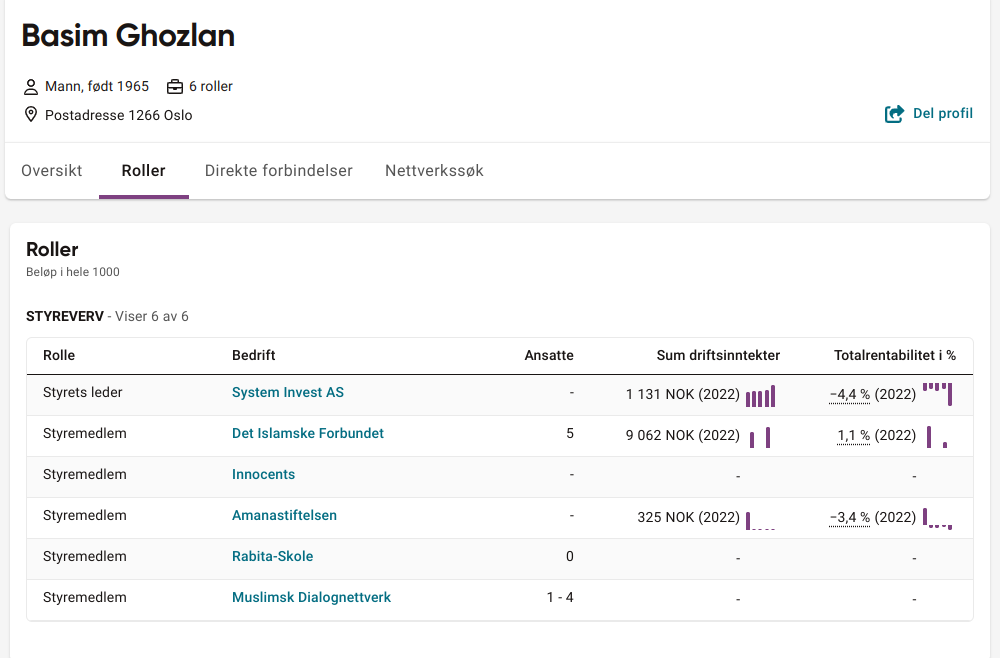Screen dimensions: 1000x658
Task: Click System Invest AS revenue bar chart
Action: [760, 396]
